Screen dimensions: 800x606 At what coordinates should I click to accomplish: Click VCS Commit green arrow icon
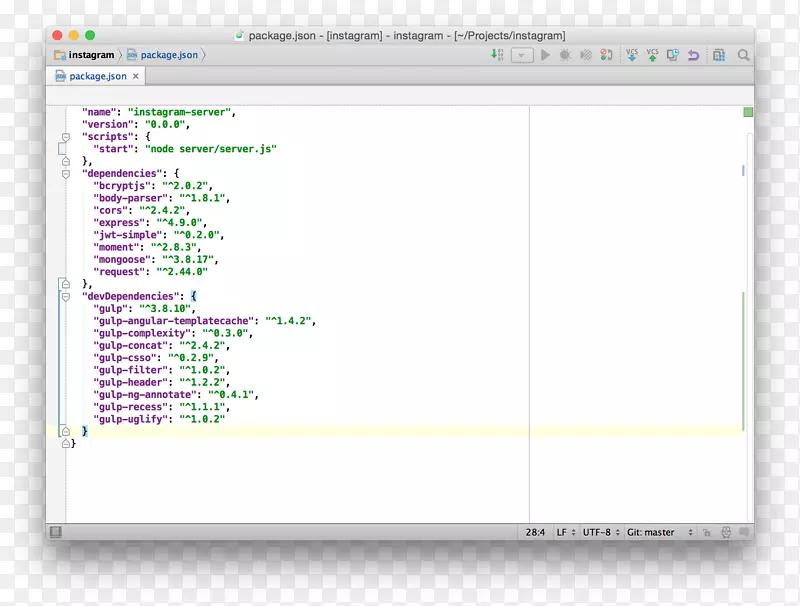[x=652, y=55]
